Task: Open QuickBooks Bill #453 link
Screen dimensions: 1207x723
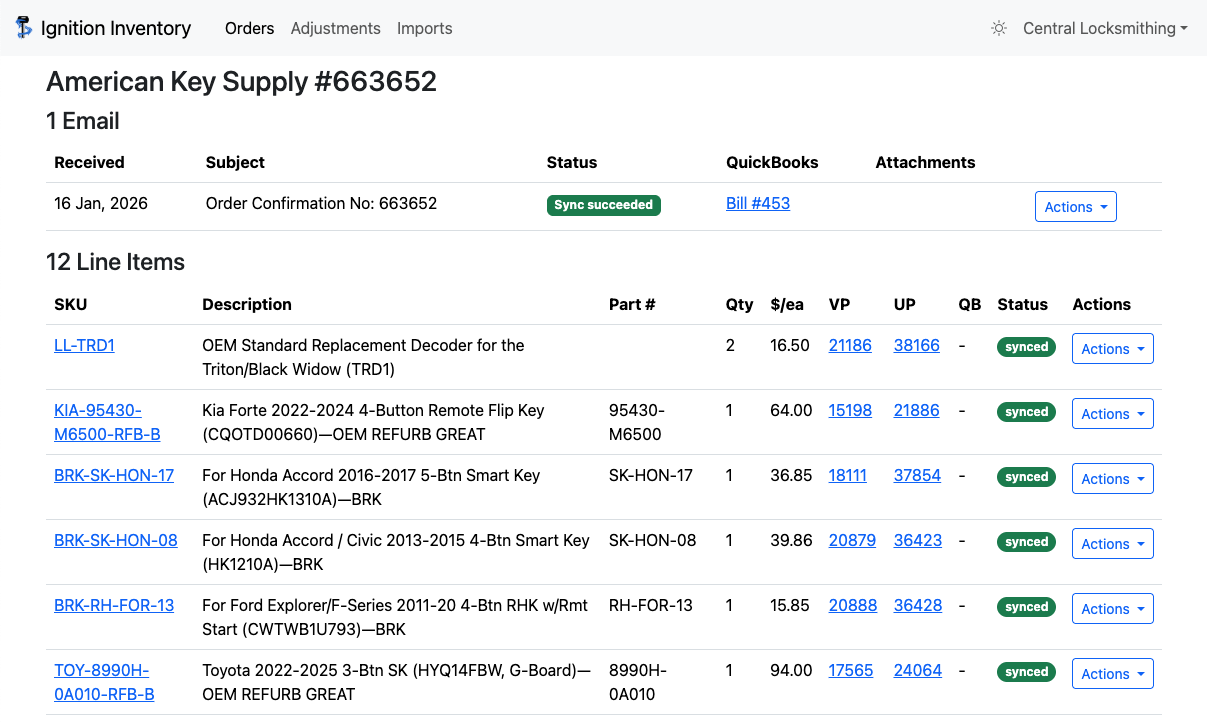Action: (757, 204)
